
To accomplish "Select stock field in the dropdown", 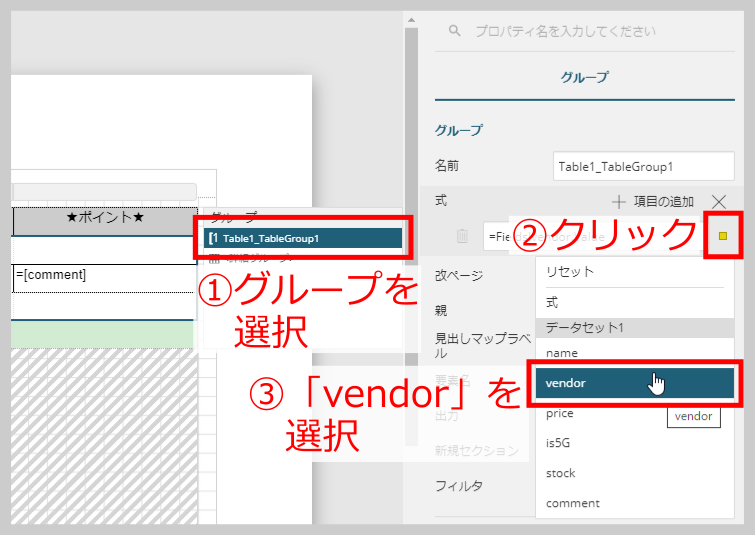I will click(634, 473).
